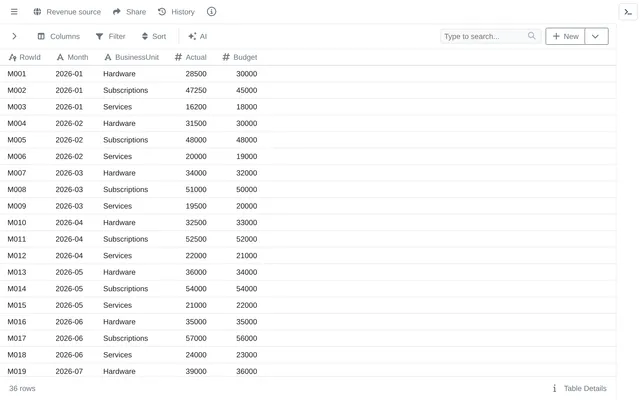Select the Budget cell 18000

click(247, 107)
